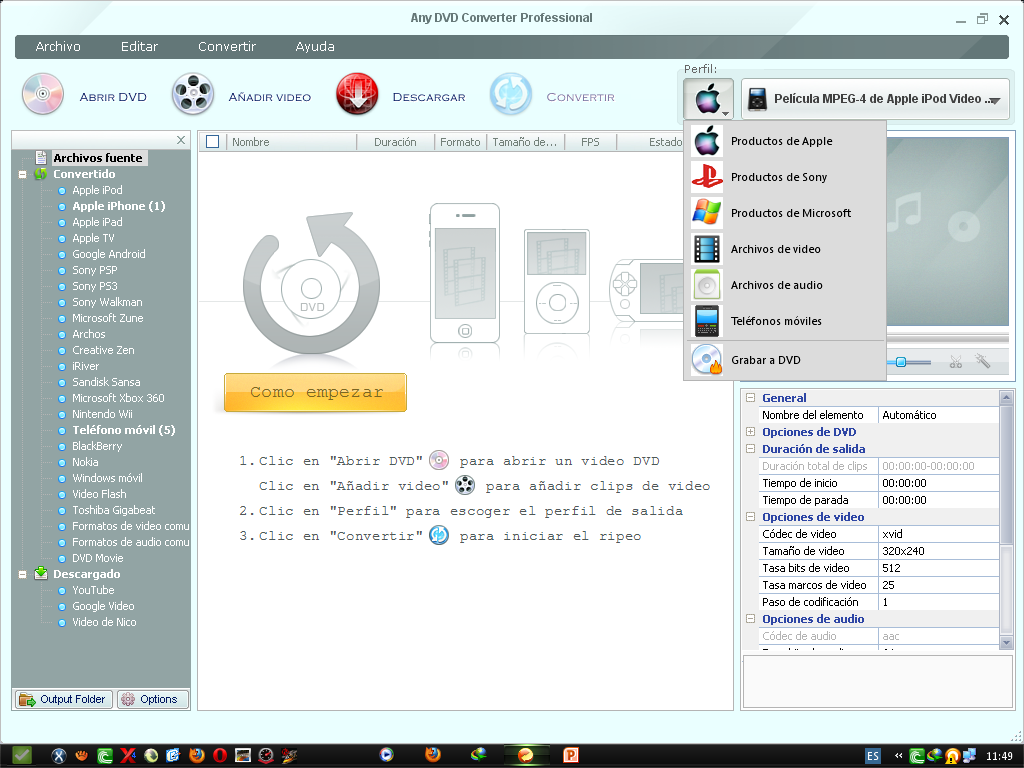
Task: Click the Abrir DVD disc icon
Action: [42, 95]
